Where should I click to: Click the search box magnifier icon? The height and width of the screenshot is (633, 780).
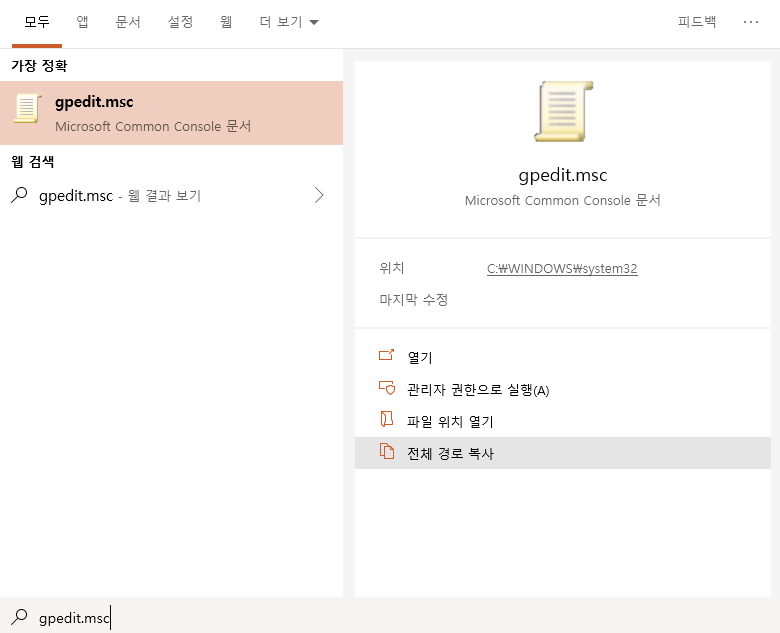(19, 617)
